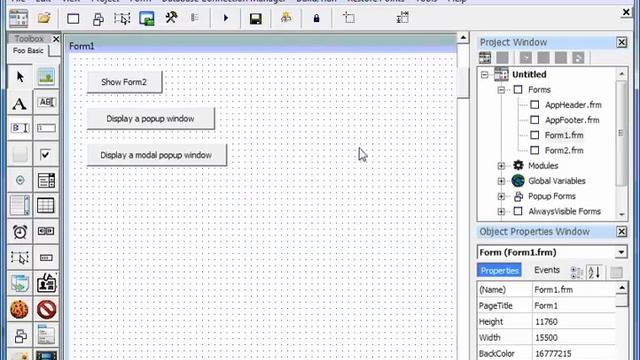
Task: Save the project with the floppy disk icon
Action: pos(256,19)
